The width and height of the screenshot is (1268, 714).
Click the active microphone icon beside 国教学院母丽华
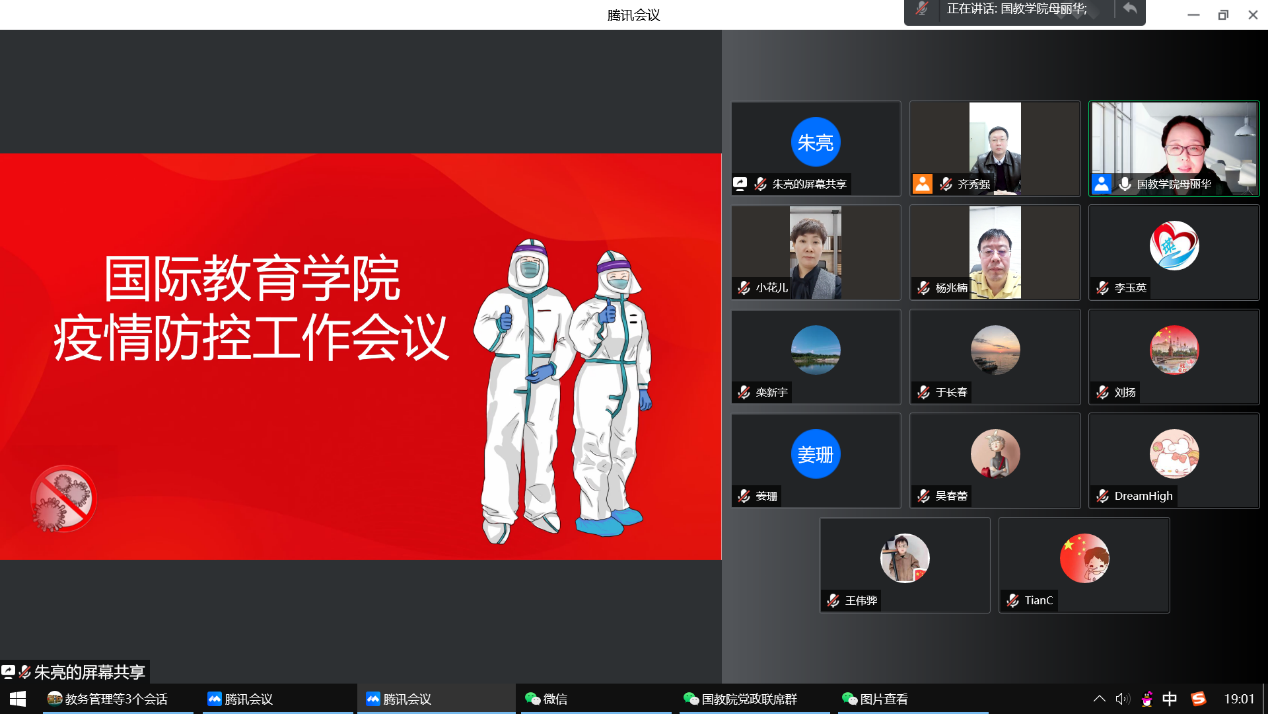[x=1124, y=184]
